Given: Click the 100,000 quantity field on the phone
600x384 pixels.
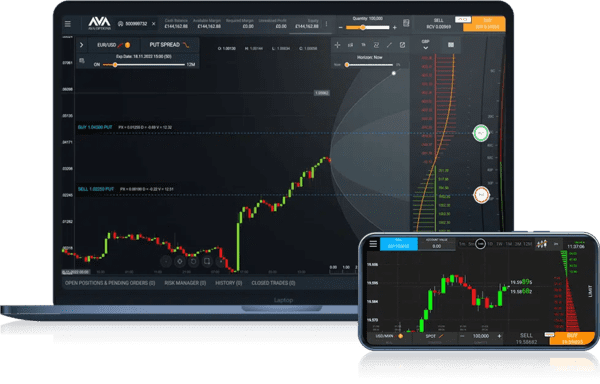Looking at the screenshot, I should tap(481, 336).
